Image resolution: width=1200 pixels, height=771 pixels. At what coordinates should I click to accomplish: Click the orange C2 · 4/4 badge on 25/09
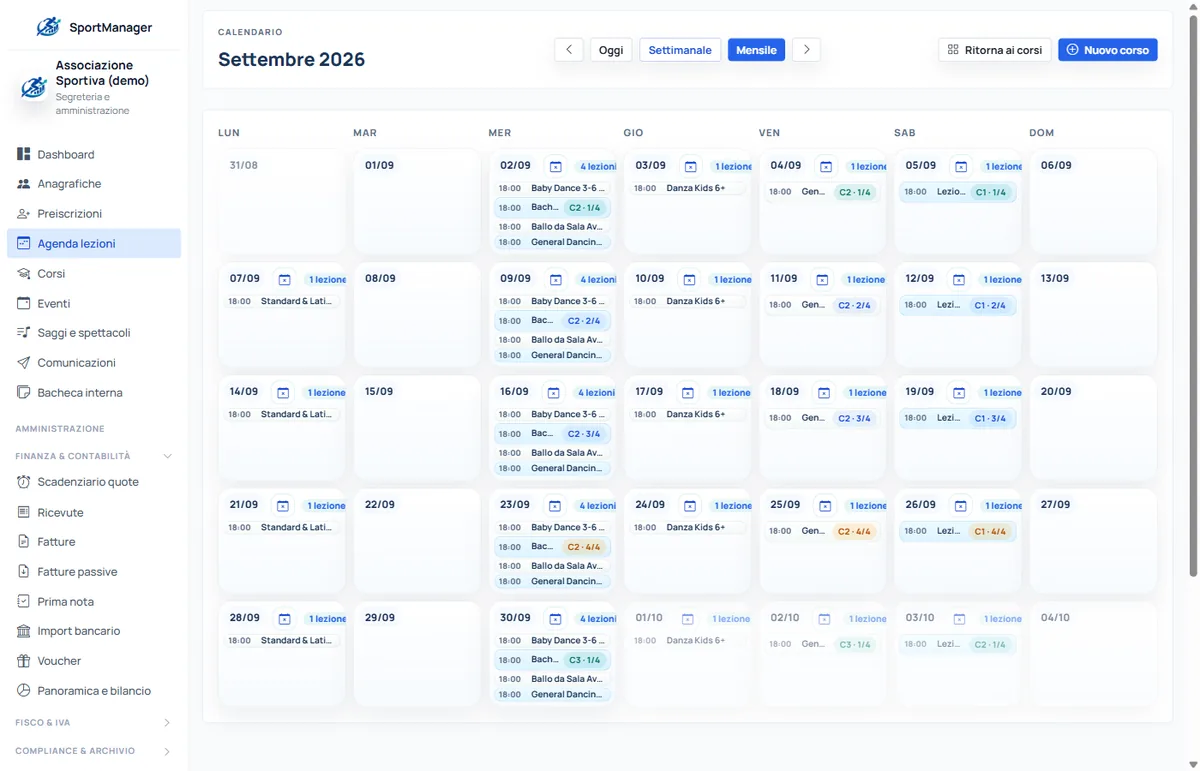coord(855,532)
